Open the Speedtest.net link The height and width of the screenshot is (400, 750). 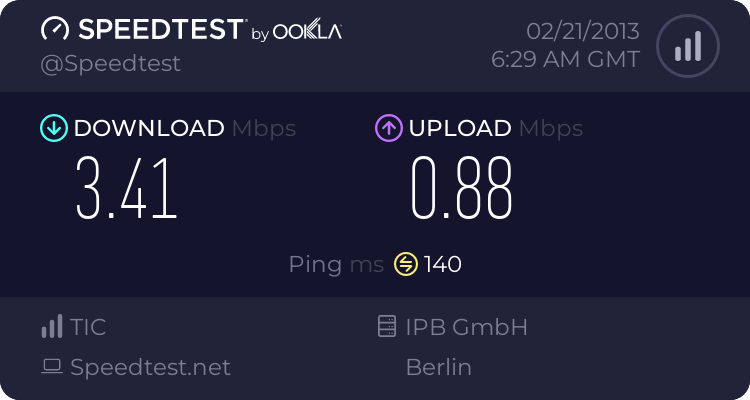(x=150, y=367)
